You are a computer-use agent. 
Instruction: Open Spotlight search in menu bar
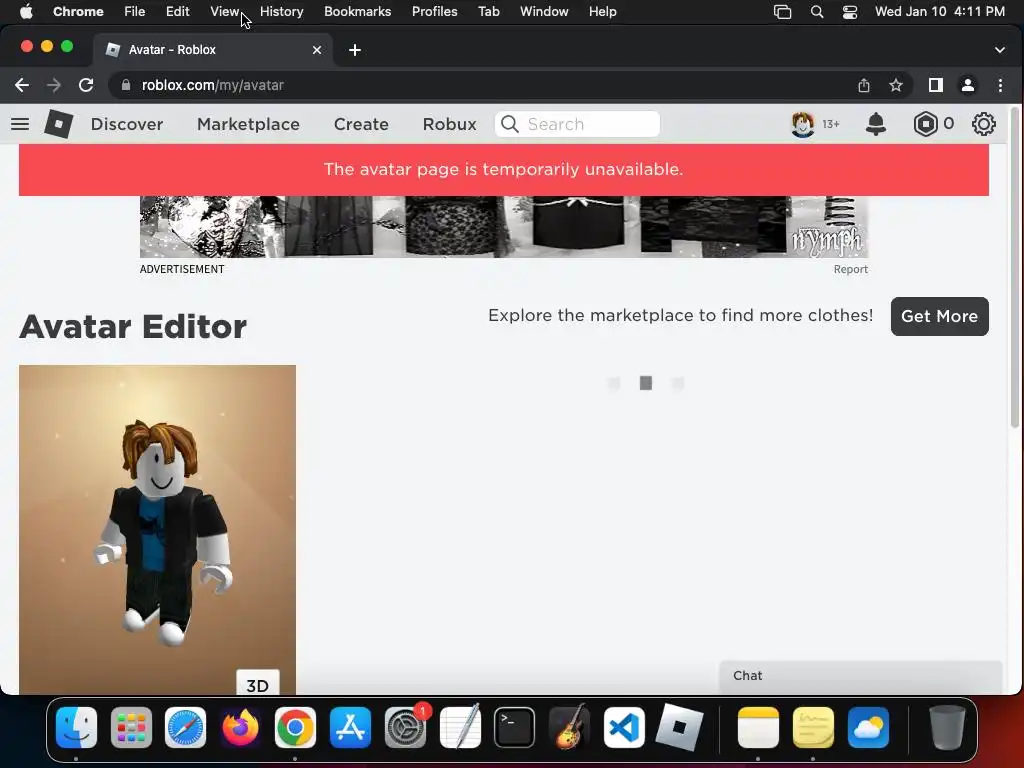(817, 12)
